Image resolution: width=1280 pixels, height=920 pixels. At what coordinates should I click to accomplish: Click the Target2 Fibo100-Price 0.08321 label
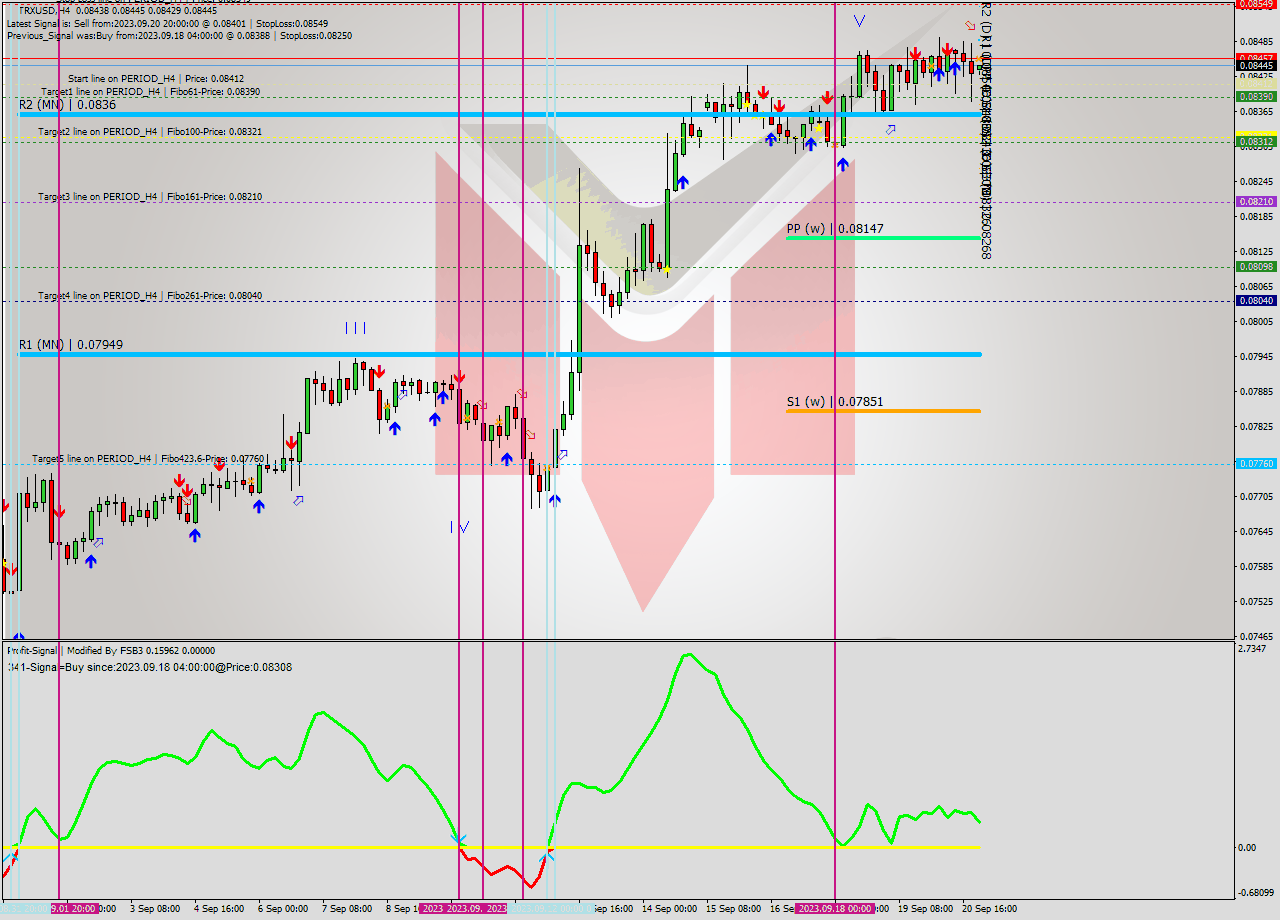pos(150,131)
